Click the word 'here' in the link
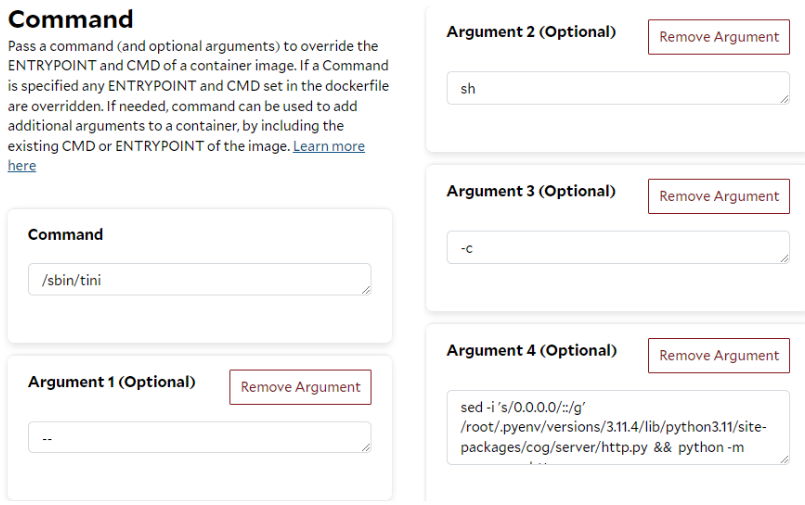The image size is (805, 505). point(22,166)
